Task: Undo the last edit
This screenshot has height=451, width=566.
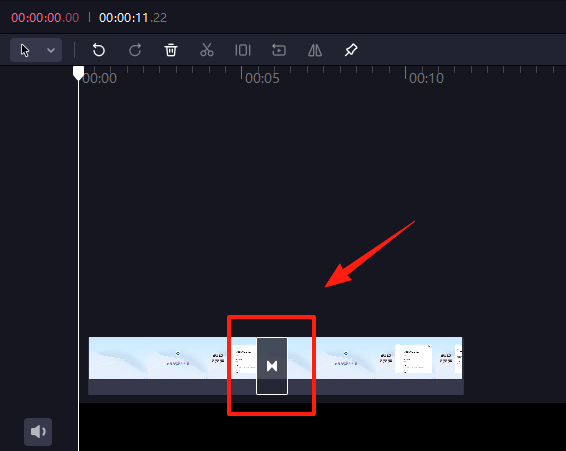Action: coord(99,50)
